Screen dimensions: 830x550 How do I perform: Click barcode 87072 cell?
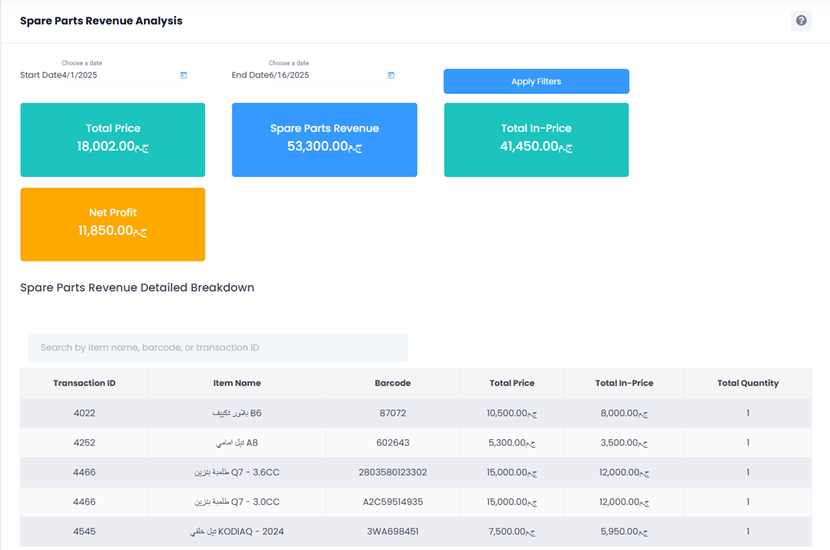(x=392, y=413)
